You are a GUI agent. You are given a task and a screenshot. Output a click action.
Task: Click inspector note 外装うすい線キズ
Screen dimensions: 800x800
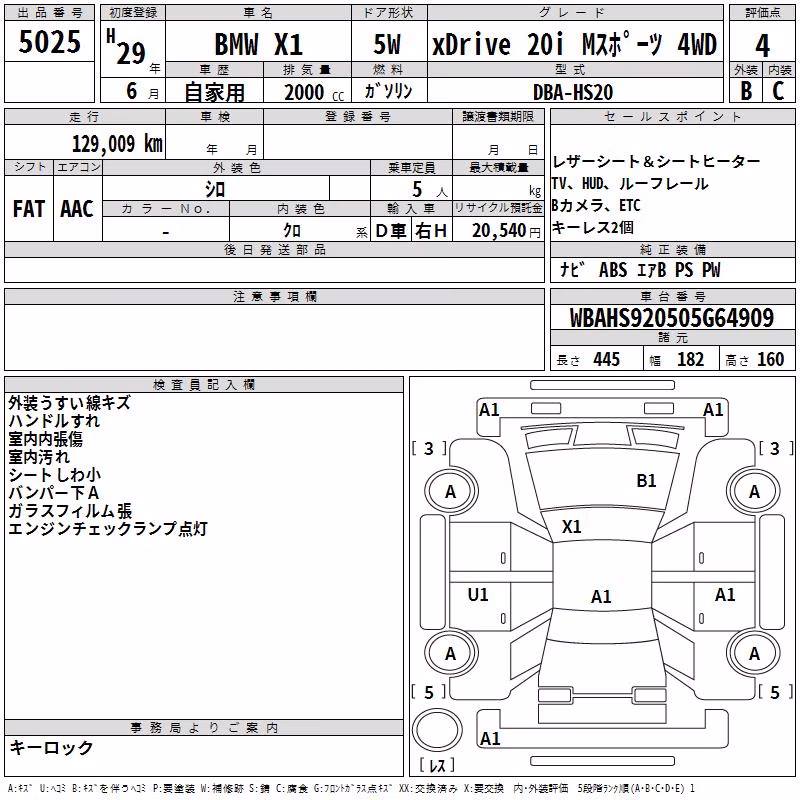pyautogui.click(x=69, y=403)
